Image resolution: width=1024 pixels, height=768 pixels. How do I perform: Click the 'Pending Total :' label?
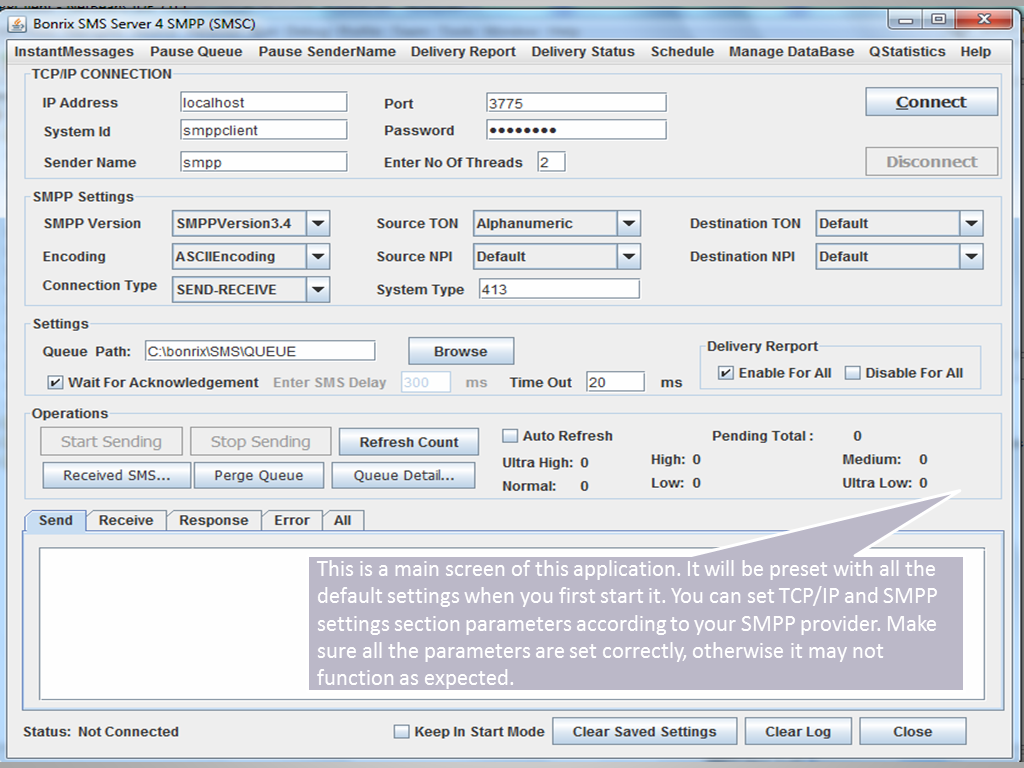tap(763, 436)
